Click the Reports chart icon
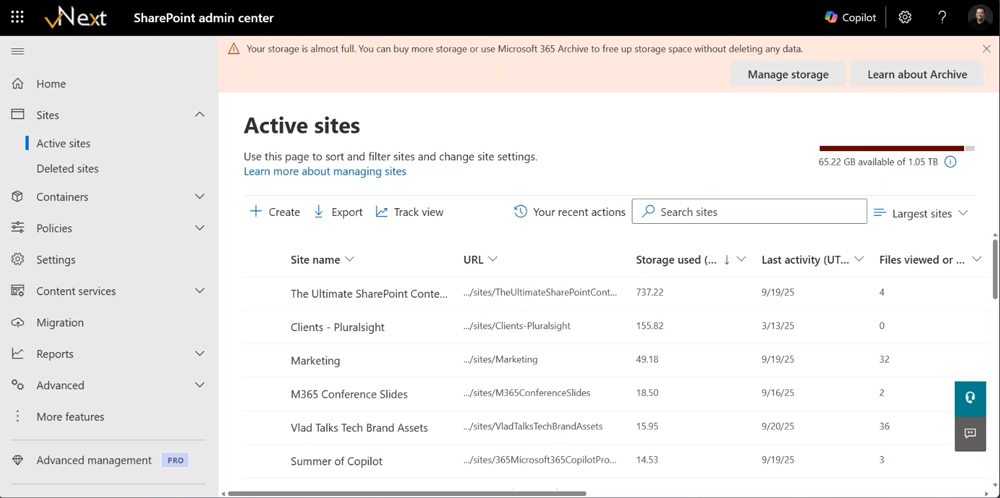 tap(18, 354)
